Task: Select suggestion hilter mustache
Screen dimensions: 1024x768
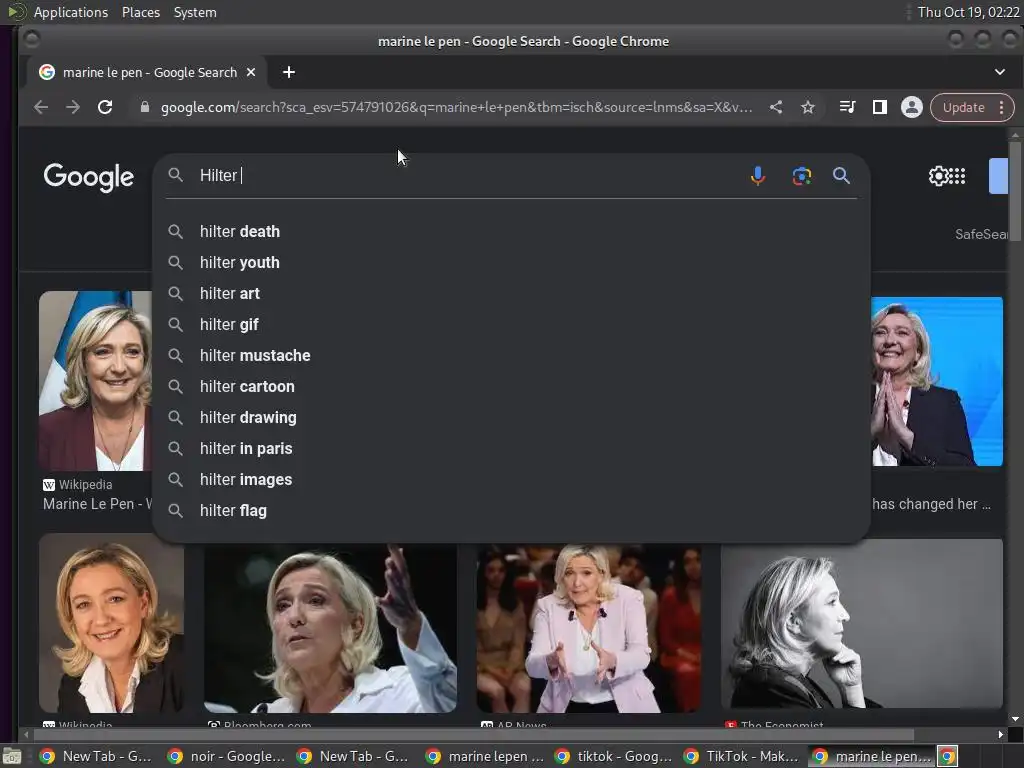Action: (512, 355)
